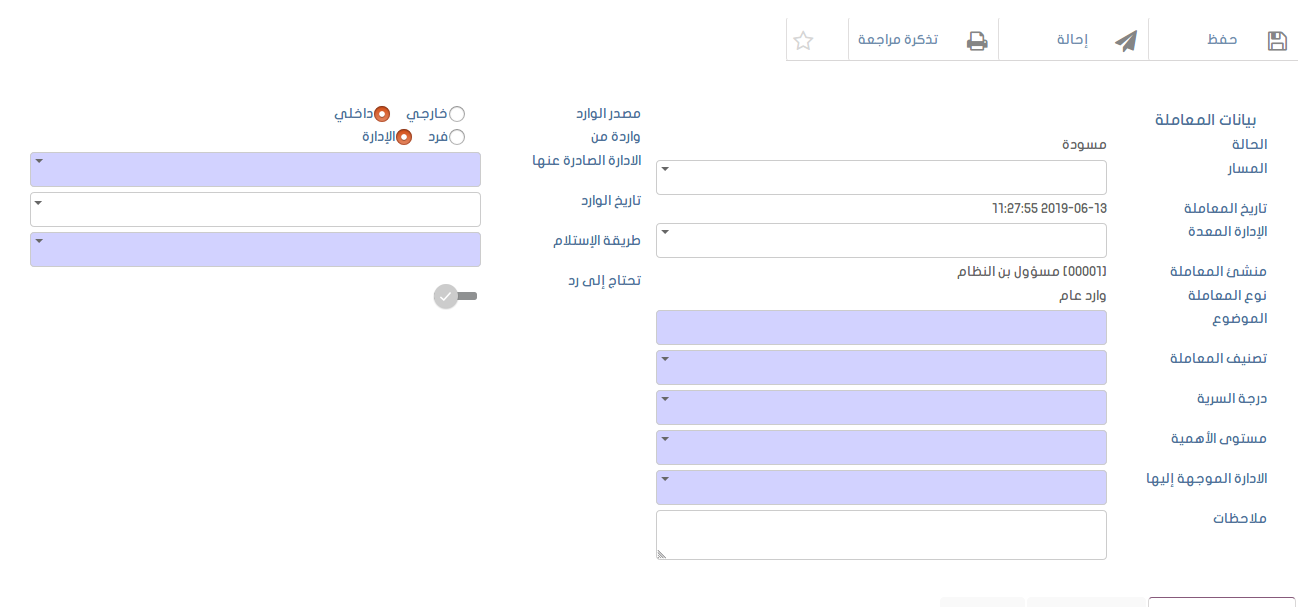
Task: Select the خارجي radio button
Action: click(x=457, y=114)
